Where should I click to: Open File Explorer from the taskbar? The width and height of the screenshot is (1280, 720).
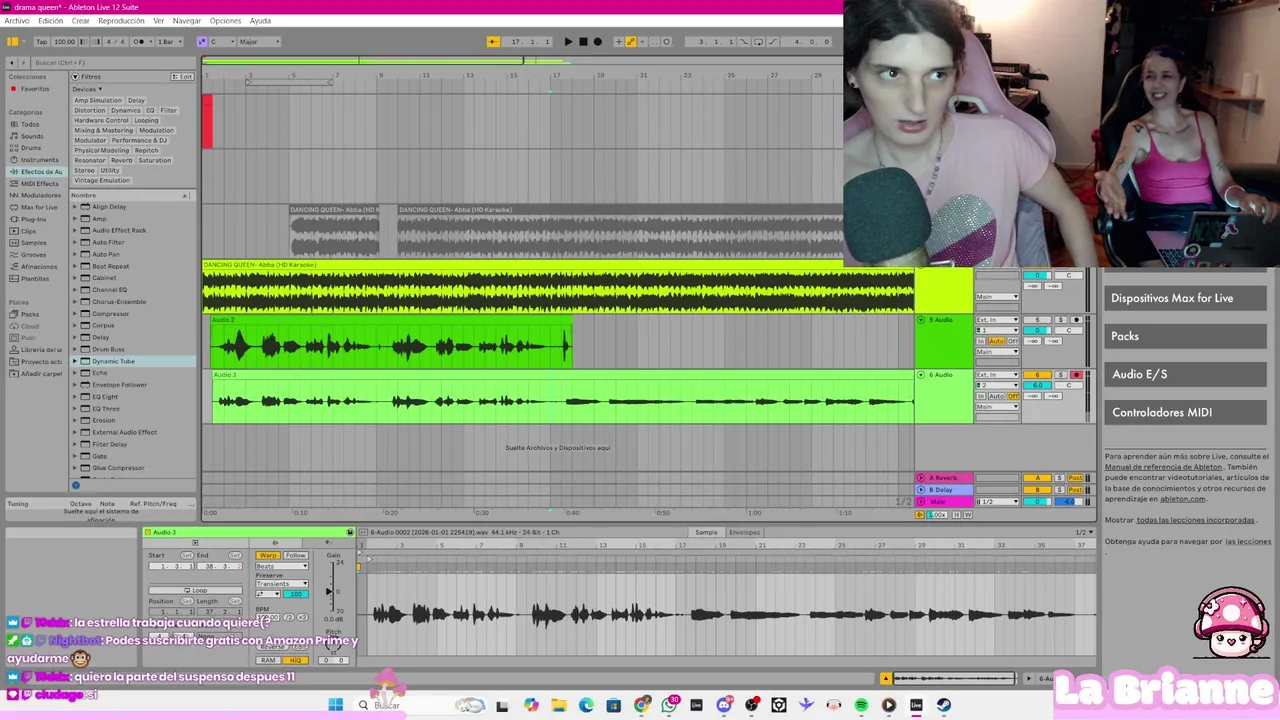558,705
